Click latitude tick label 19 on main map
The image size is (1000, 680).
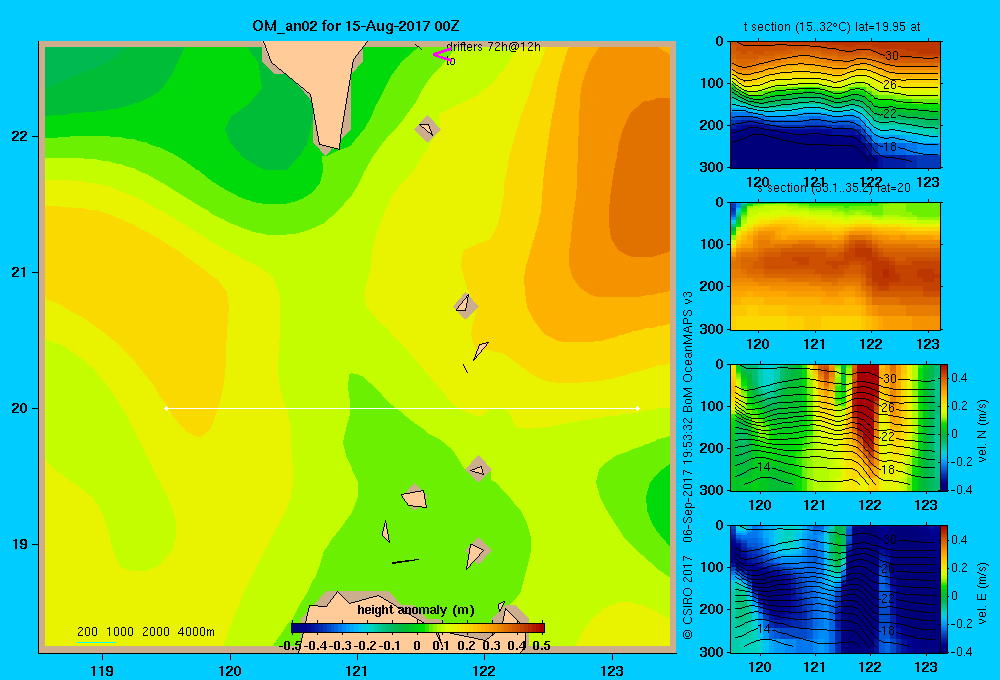tap(20, 544)
